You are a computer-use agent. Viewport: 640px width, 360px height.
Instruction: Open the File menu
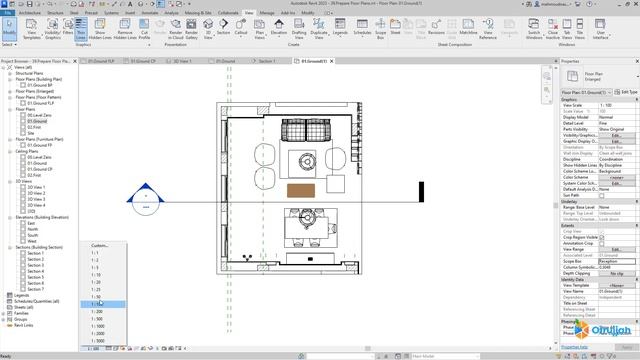pos(7,13)
